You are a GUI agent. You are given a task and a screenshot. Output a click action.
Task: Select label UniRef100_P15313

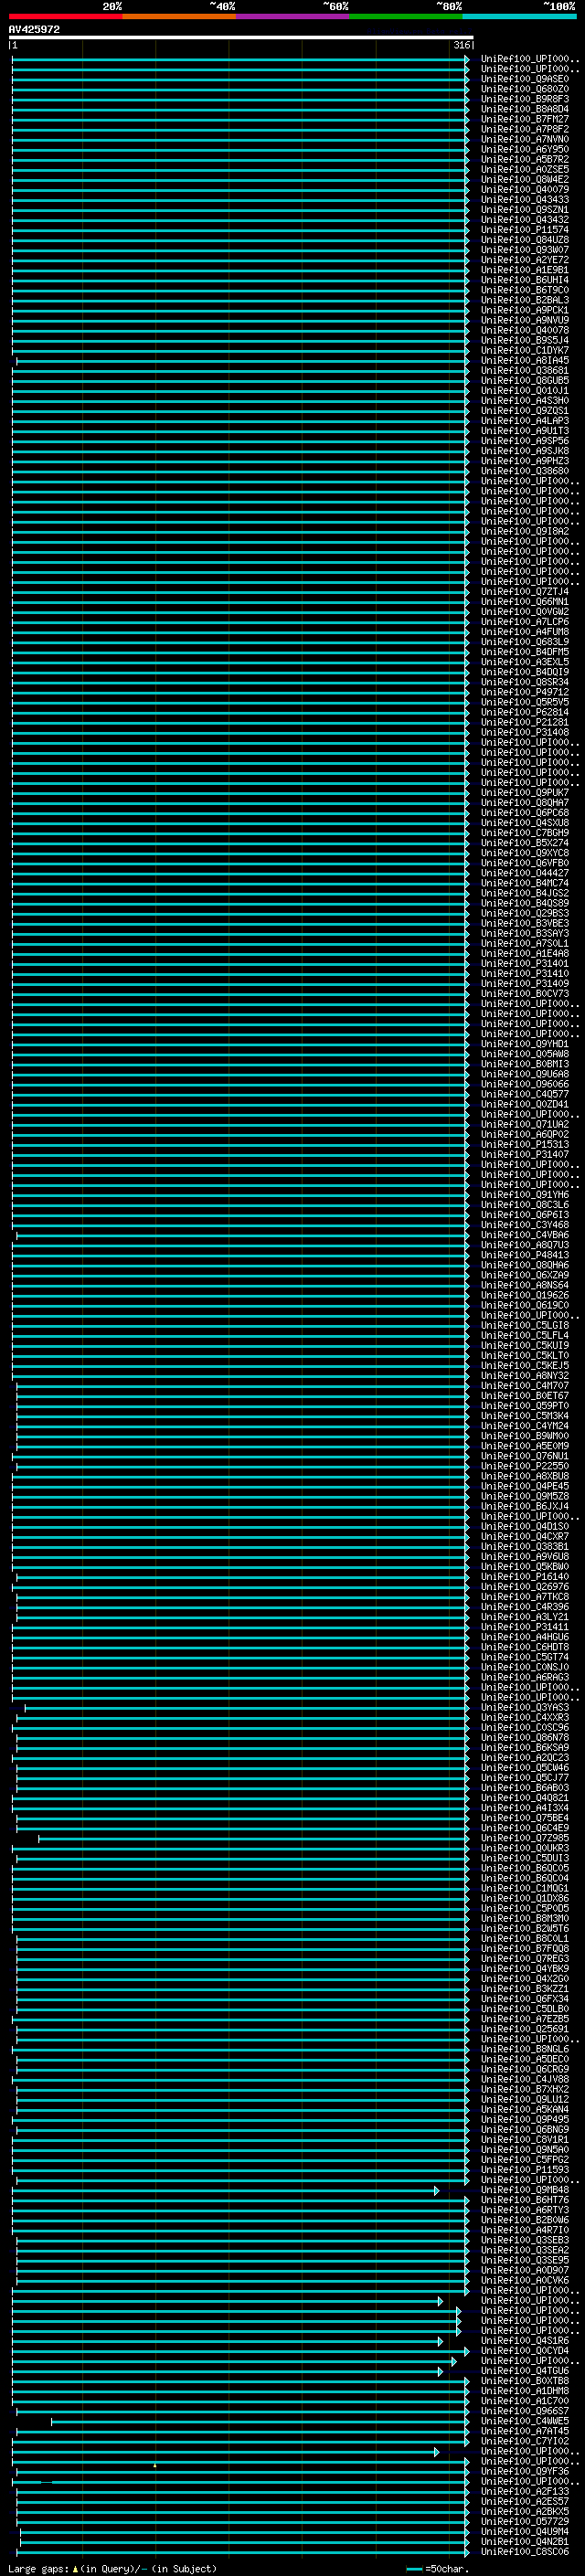[x=524, y=1144]
